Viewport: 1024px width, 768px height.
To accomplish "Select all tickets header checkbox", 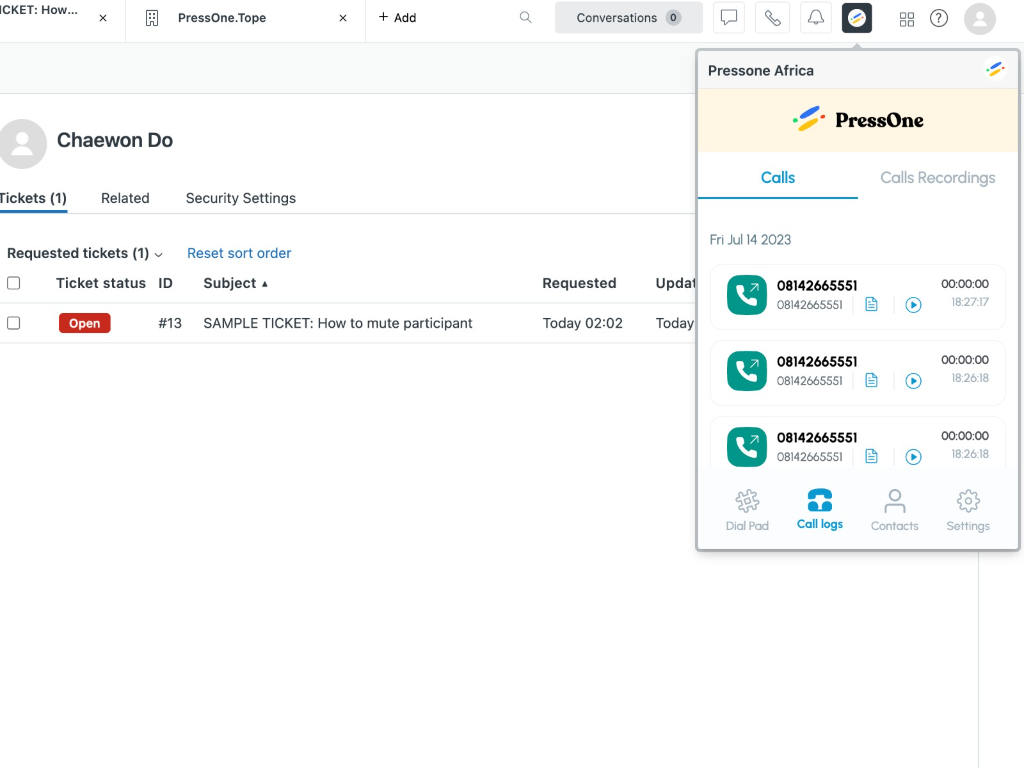I will pyautogui.click(x=14, y=283).
